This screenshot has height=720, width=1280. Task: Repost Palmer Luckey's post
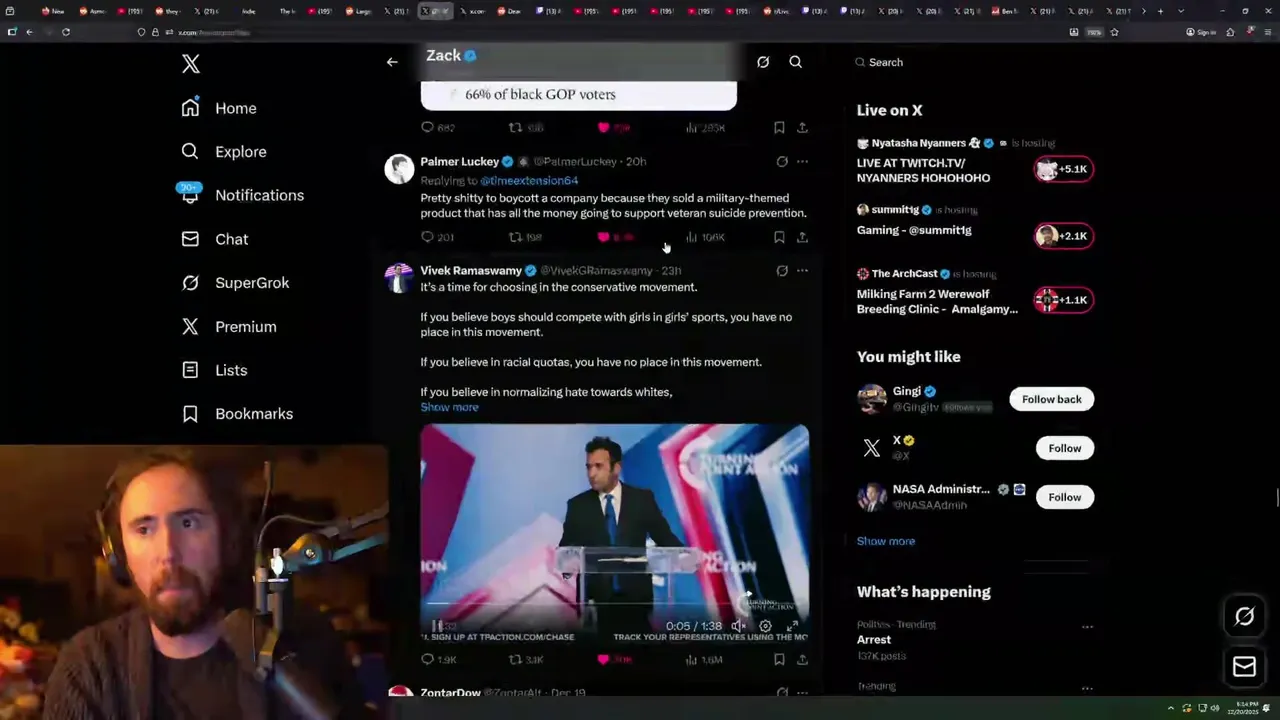click(525, 237)
